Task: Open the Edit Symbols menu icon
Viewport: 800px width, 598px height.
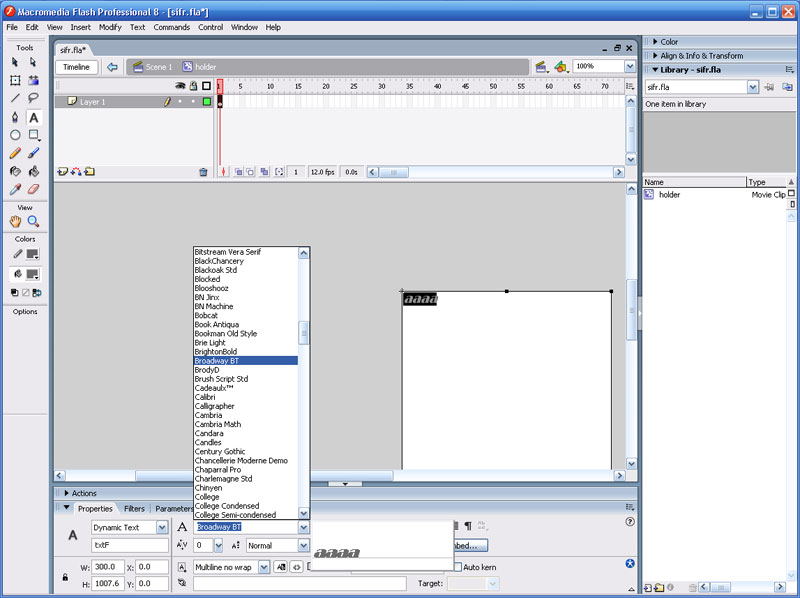Action: click(561, 67)
